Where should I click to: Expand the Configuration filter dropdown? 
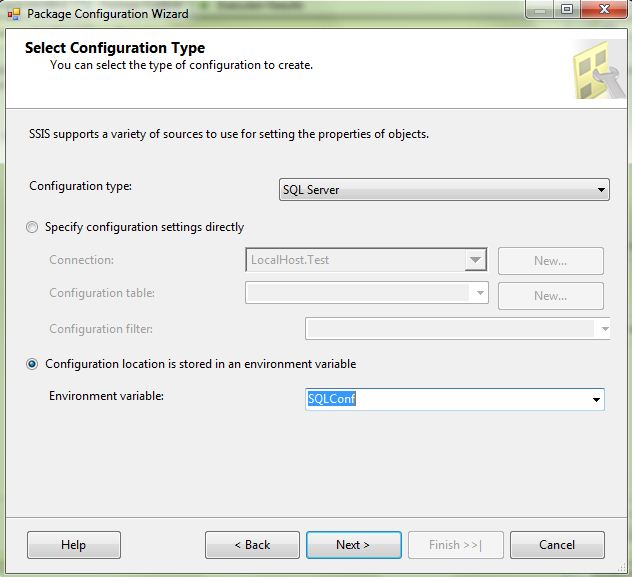(x=603, y=329)
